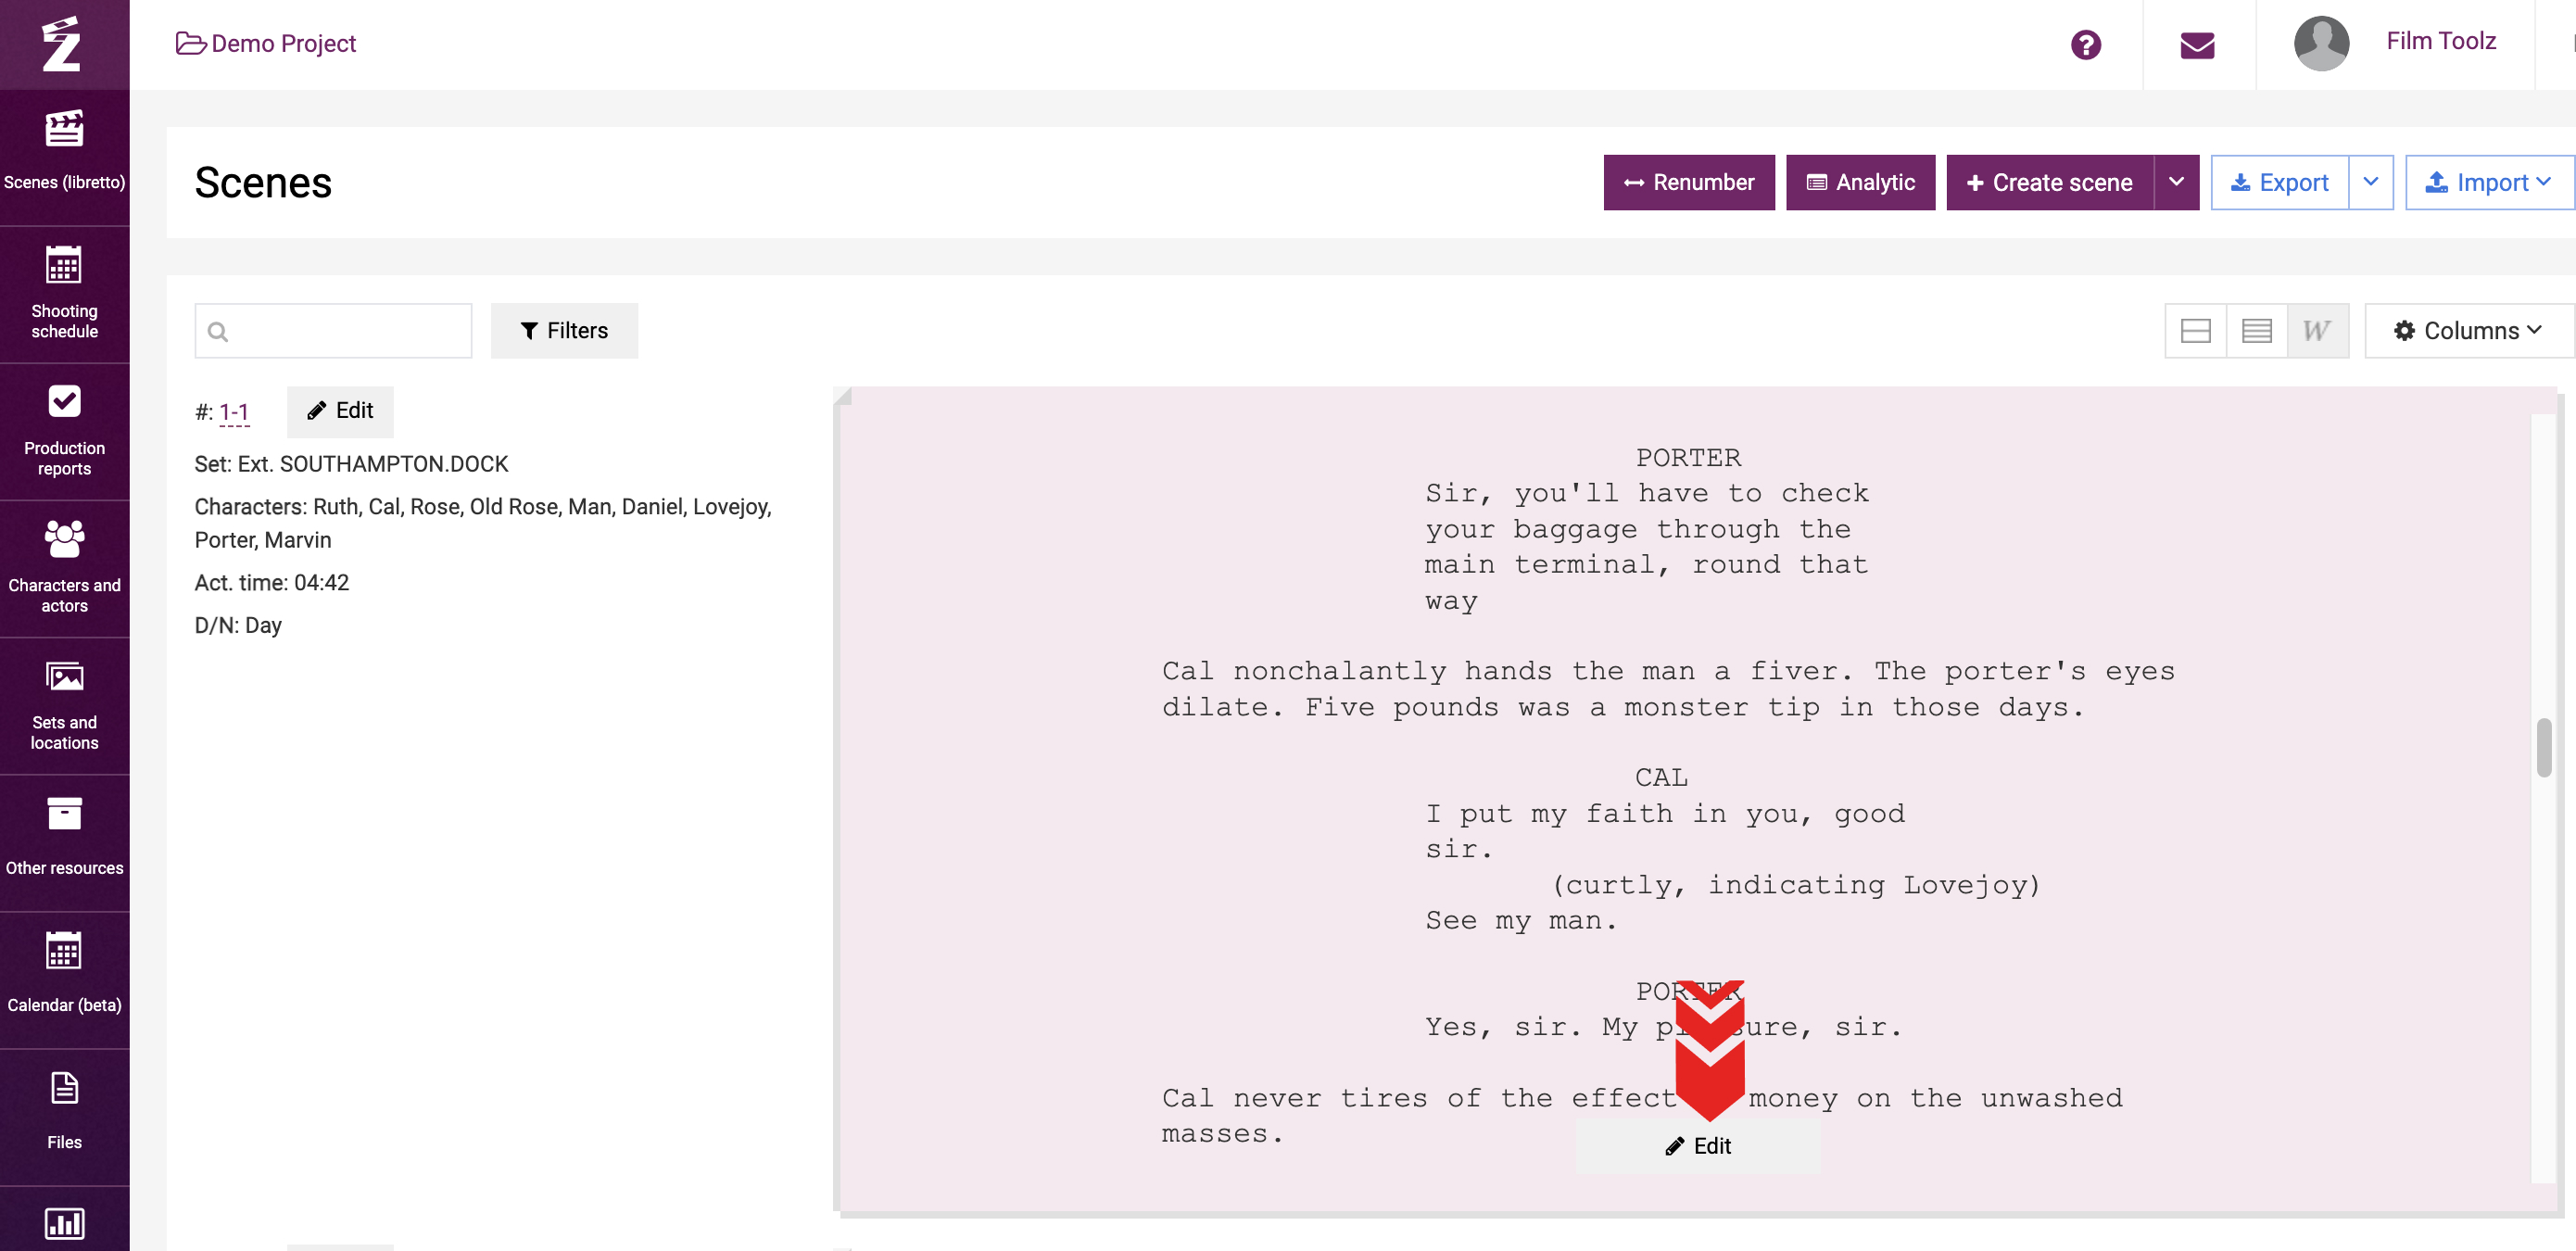Click Edit below the script text
The width and height of the screenshot is (2576, 1251).
point(1697,1146)
